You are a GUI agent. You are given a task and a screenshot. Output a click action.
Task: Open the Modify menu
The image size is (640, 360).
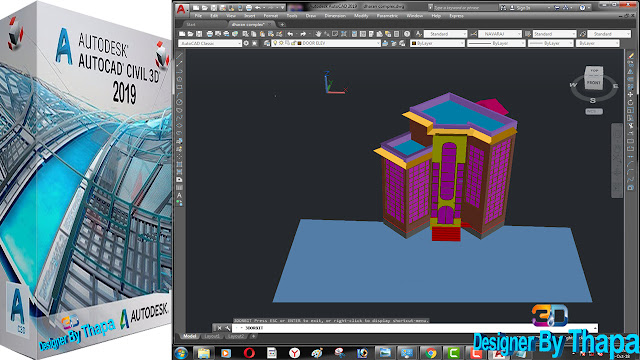[361, 16]
